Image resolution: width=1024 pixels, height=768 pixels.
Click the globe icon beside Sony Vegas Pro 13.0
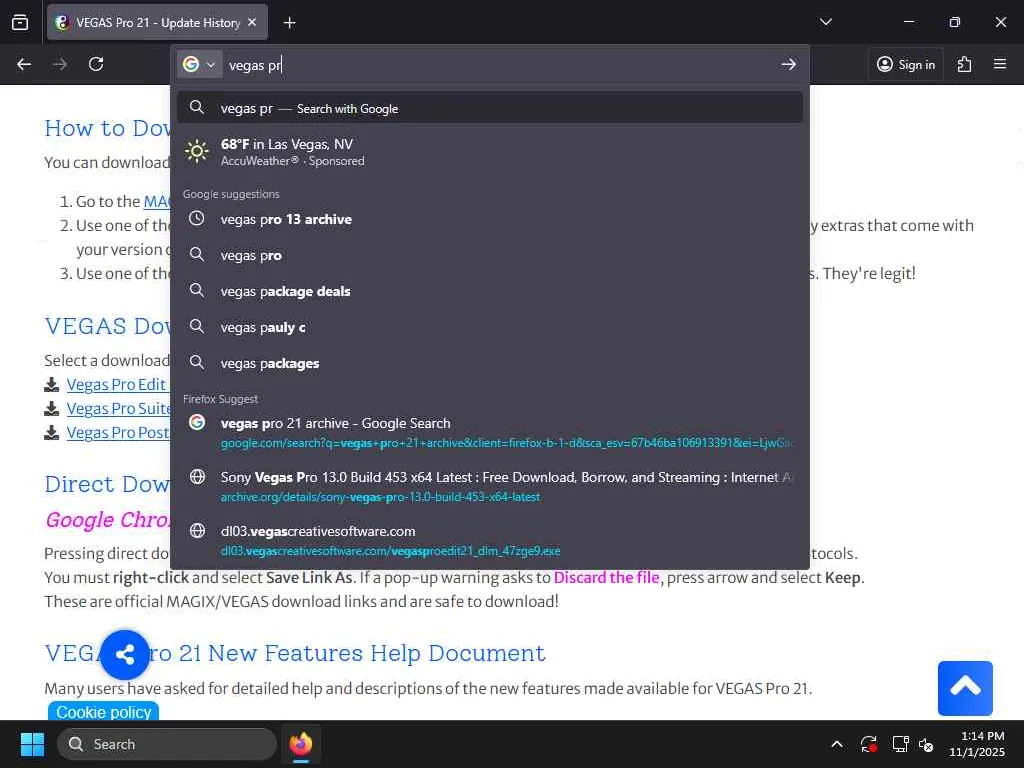click(197, 477)
